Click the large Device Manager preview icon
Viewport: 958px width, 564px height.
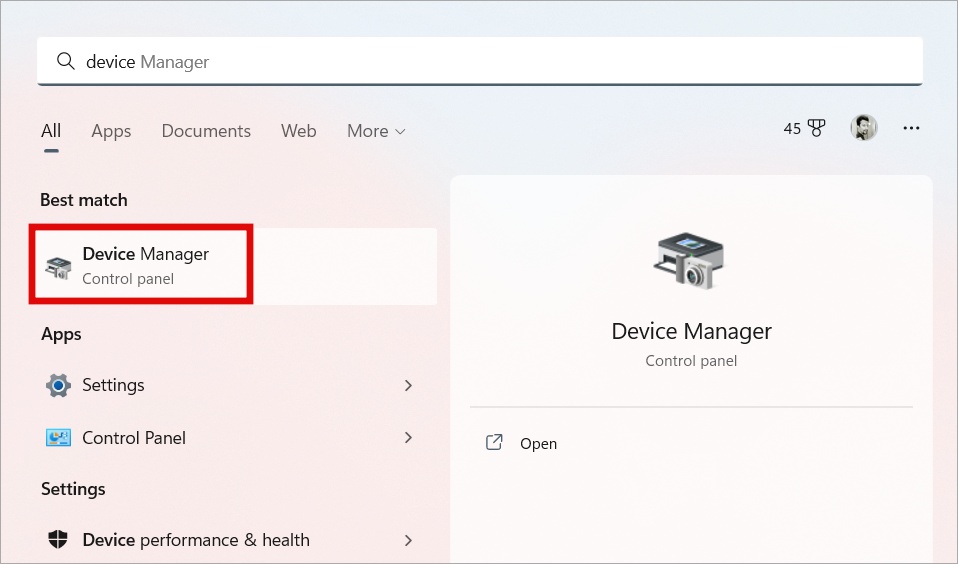(690, 261)
